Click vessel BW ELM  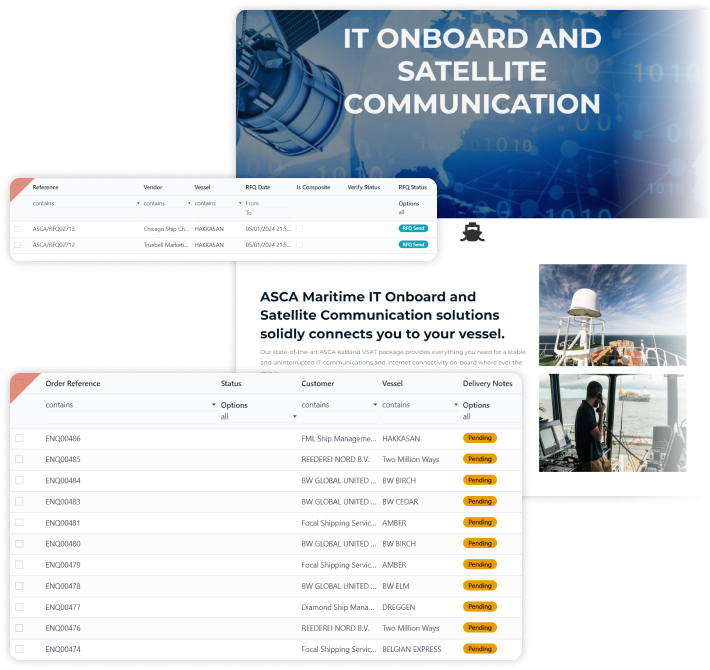(396, 586)
